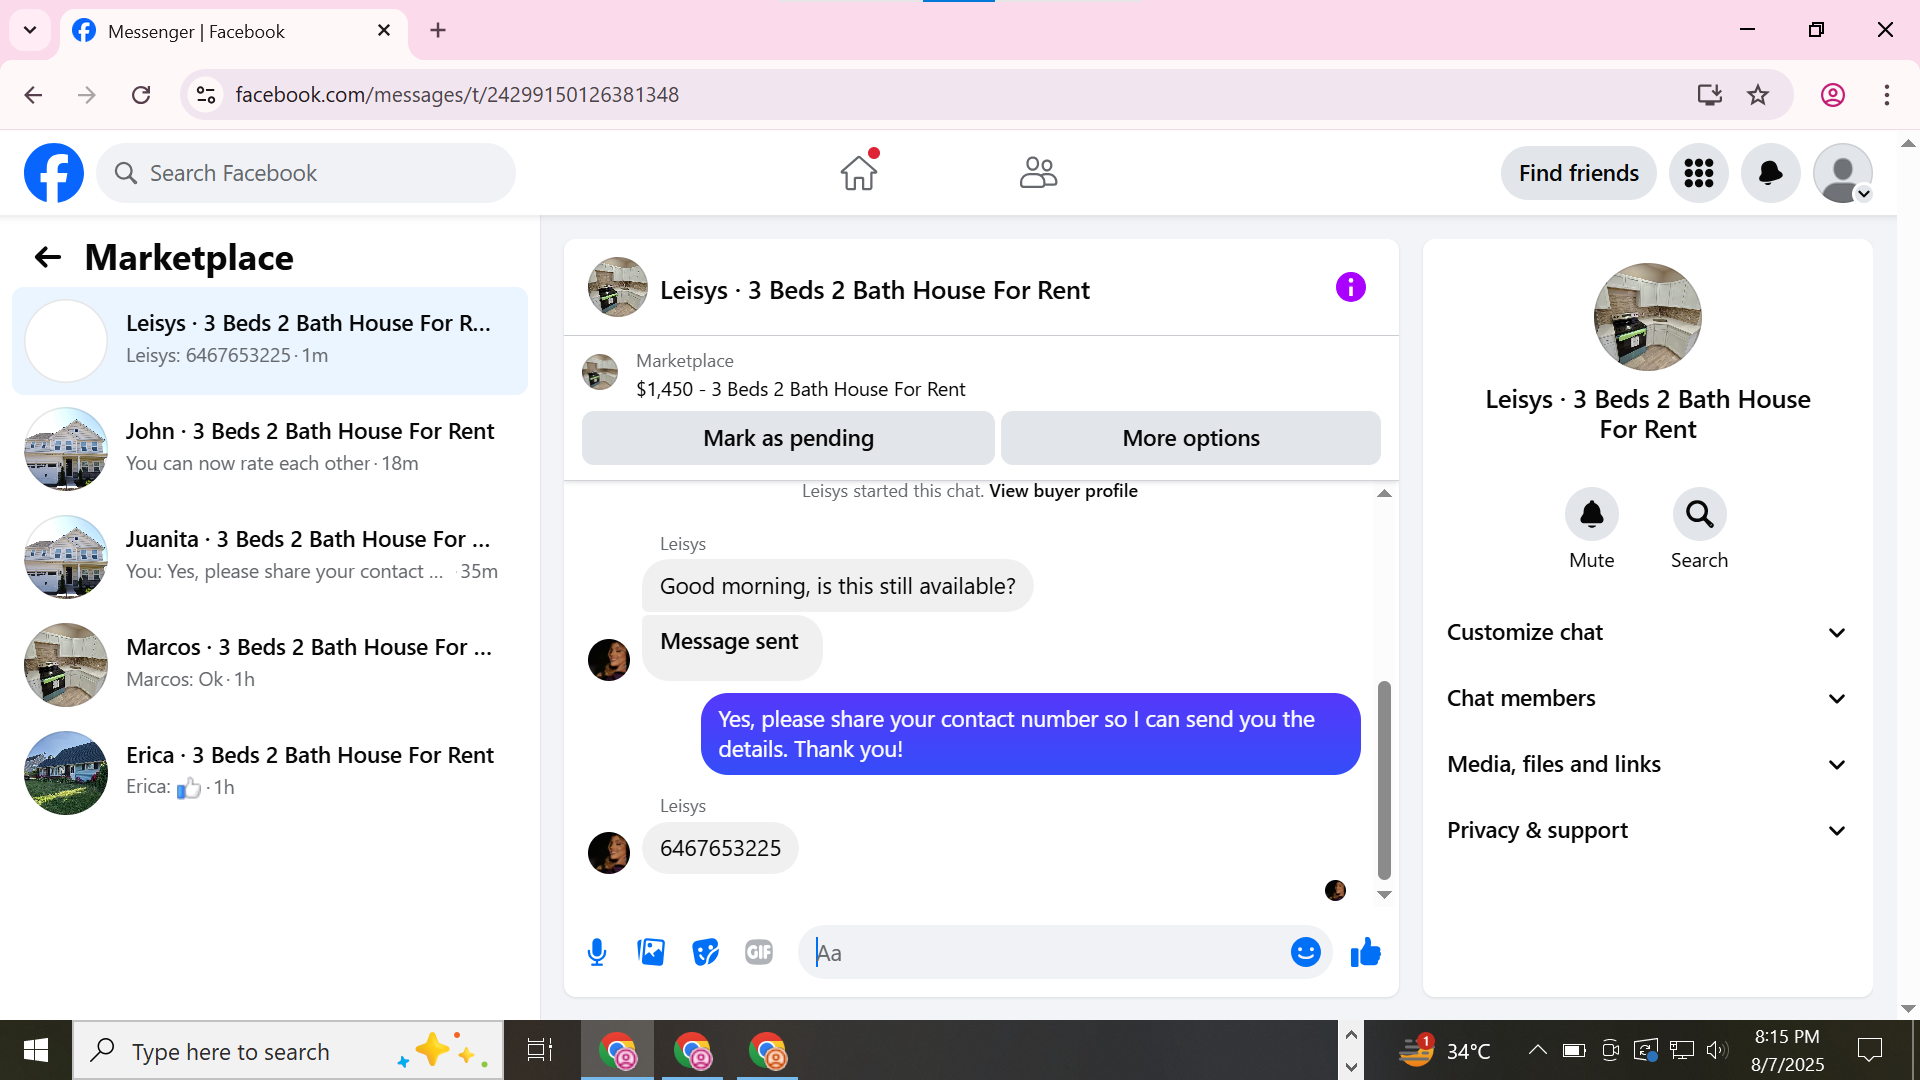Open Windows notification center
Screen dimensions: 1920x1080
1870,1050
